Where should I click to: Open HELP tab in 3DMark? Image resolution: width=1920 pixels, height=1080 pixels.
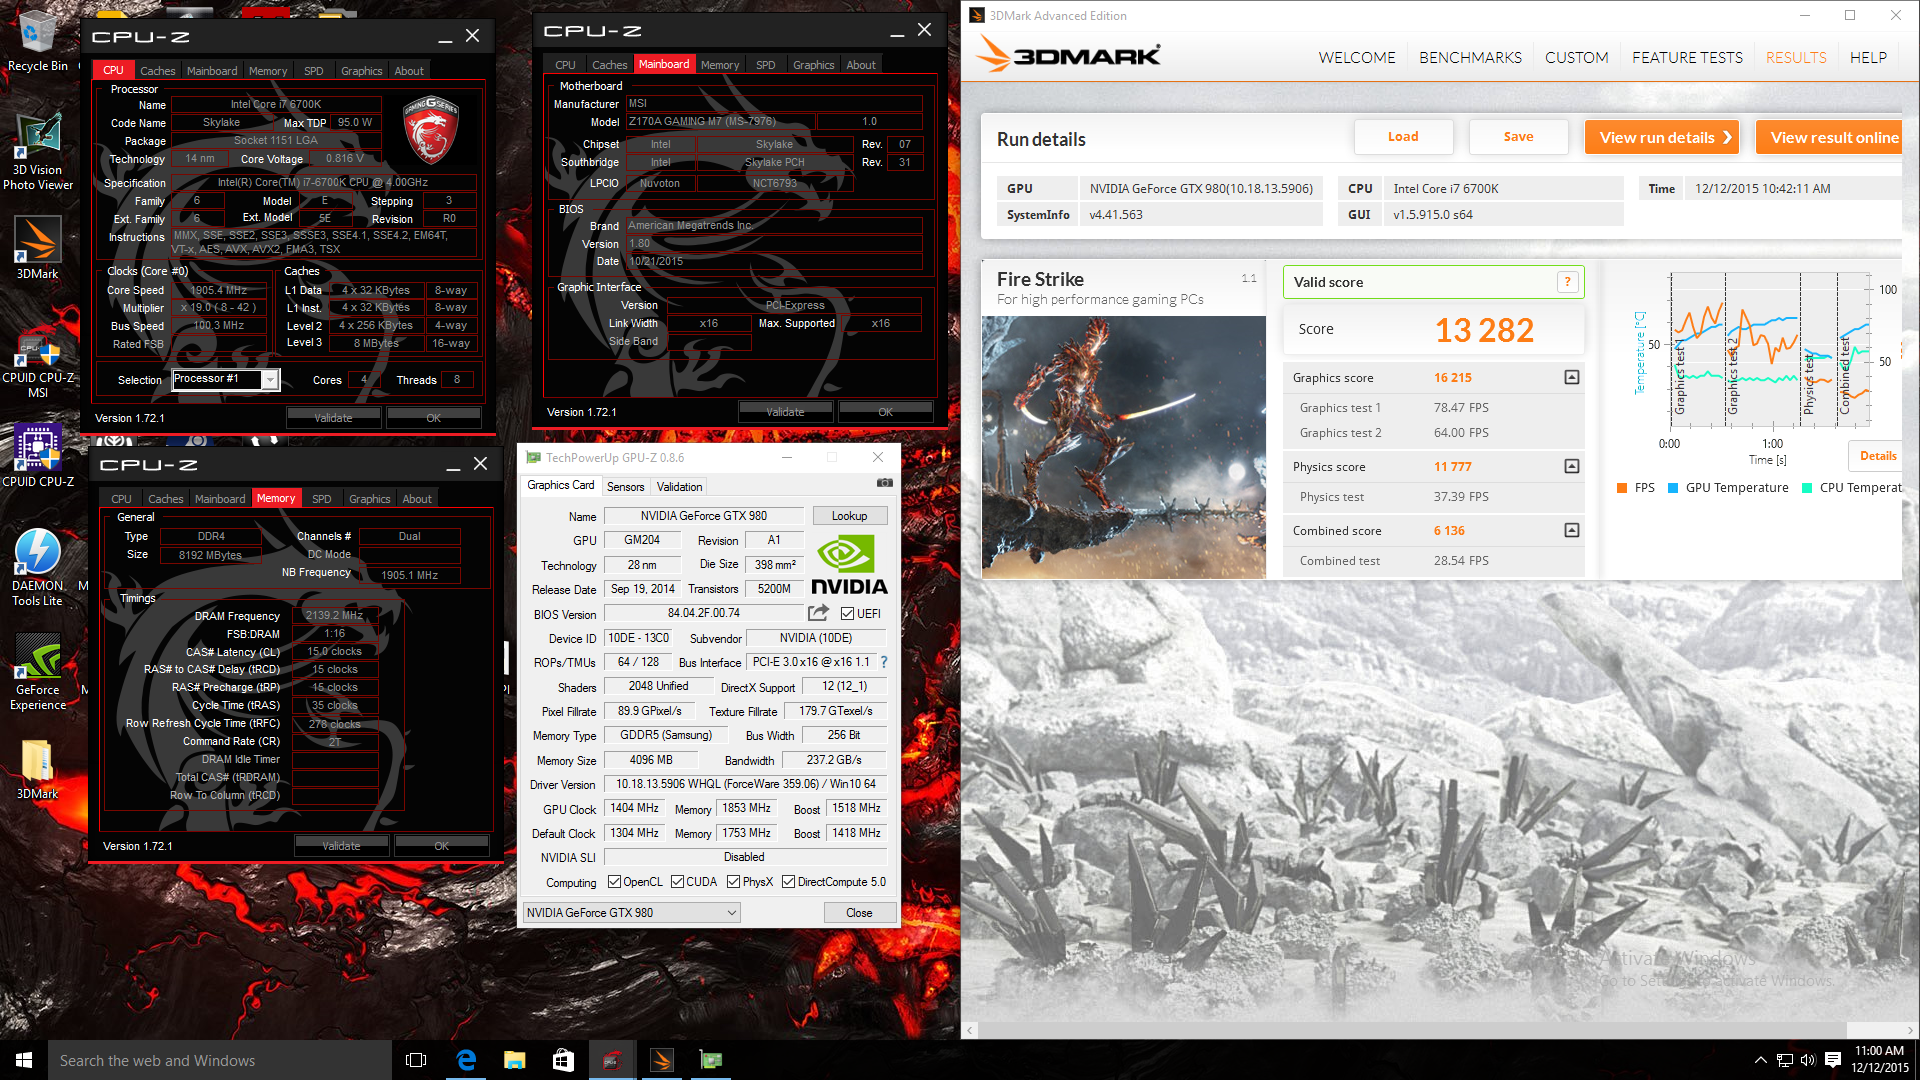click(1867, 57)
